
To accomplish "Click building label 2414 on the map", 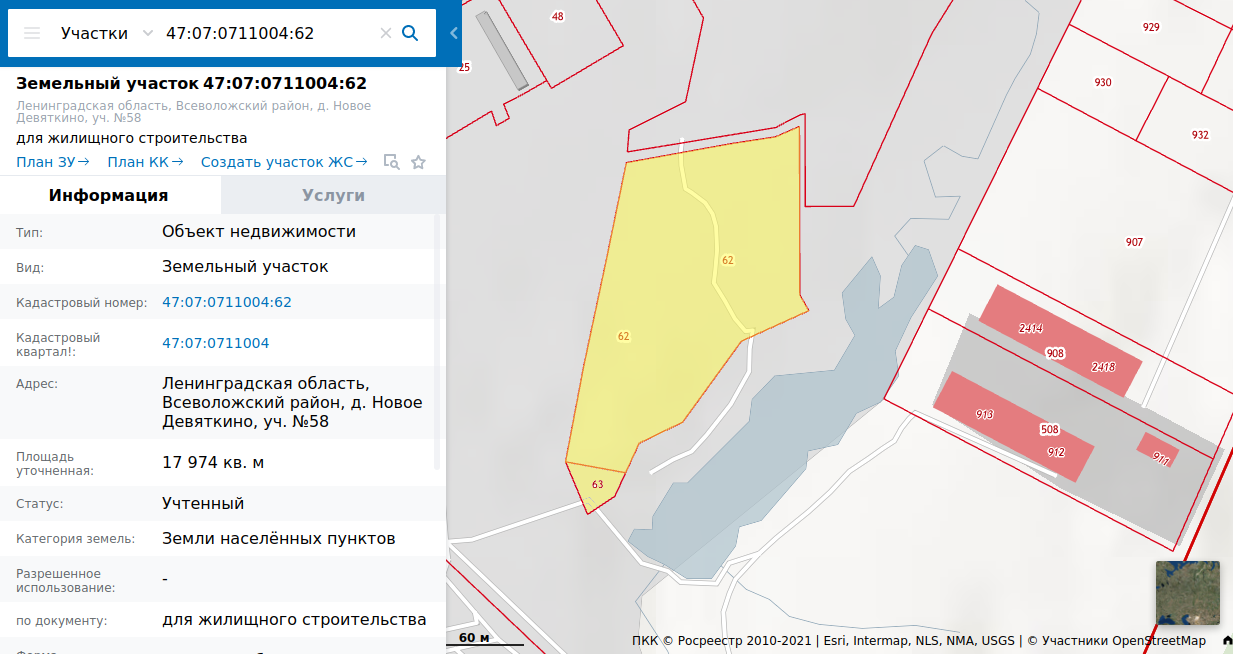I will tap(1031, 328).
